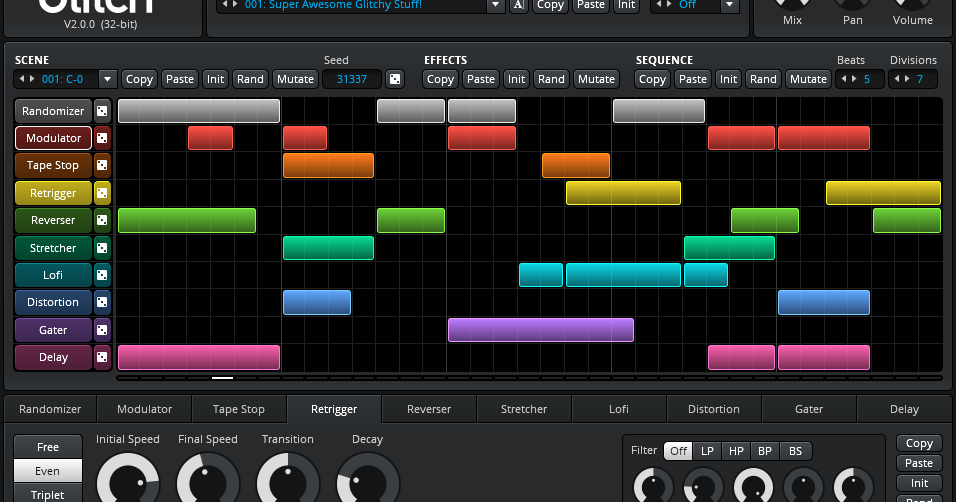This screenshot has width=956, height=502.
Task: Open the Tape Stop tab in bottom panel
Action: point(238,409)
